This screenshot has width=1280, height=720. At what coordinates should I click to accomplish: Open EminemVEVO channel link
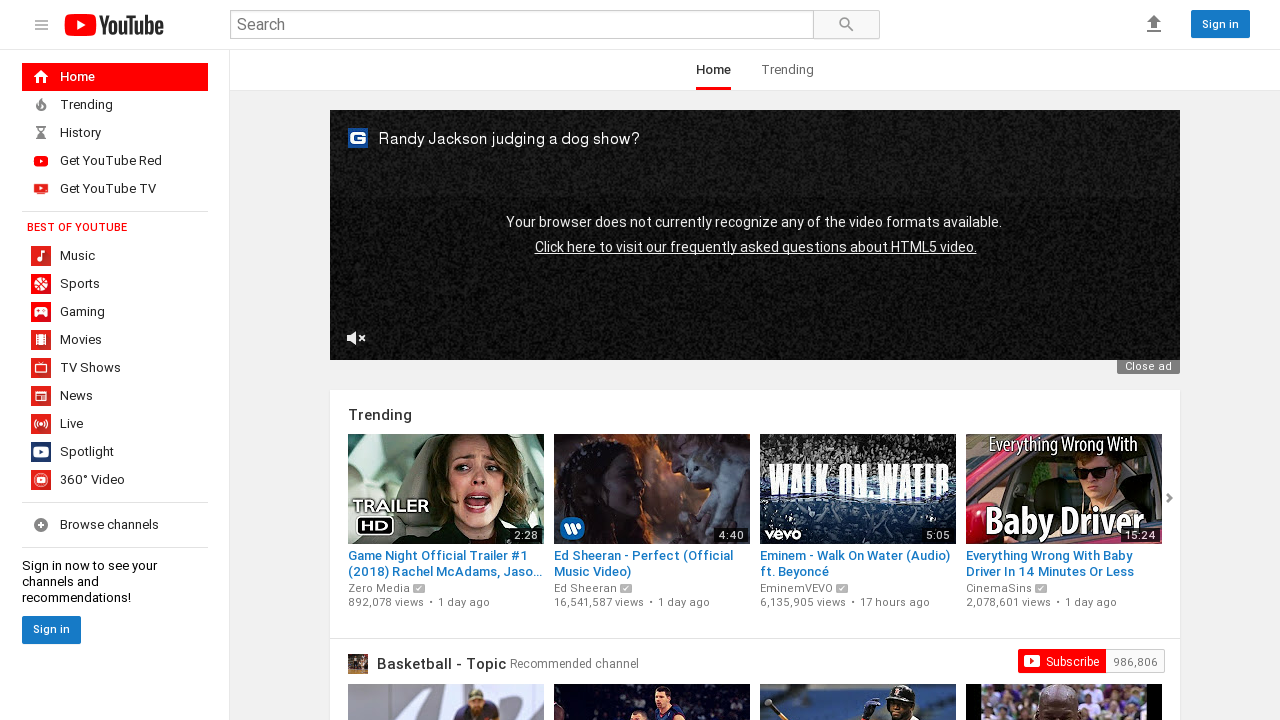(796, 588)
